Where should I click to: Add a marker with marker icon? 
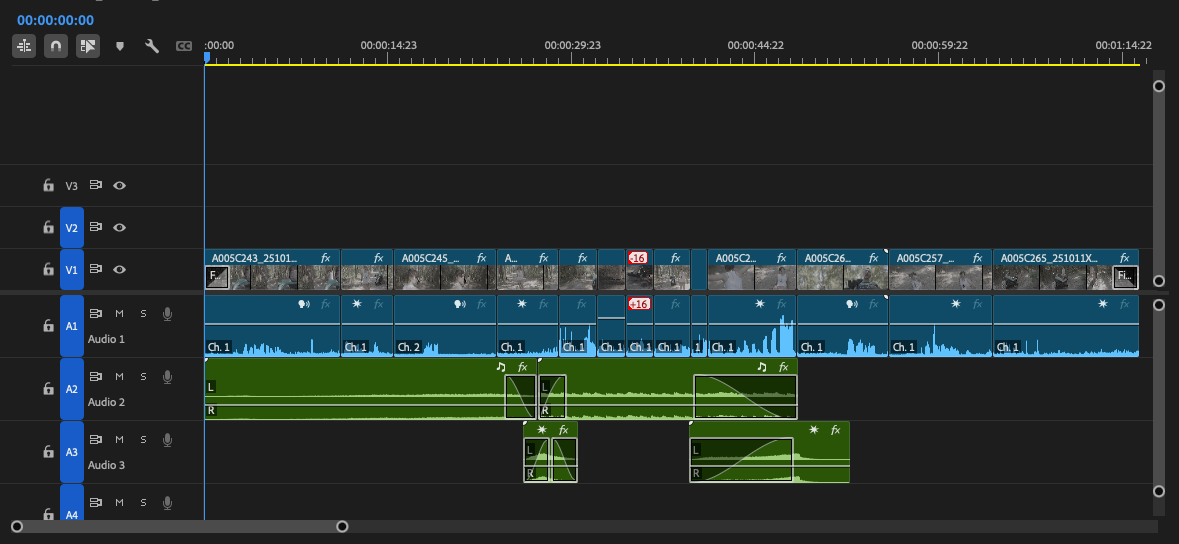120,46
